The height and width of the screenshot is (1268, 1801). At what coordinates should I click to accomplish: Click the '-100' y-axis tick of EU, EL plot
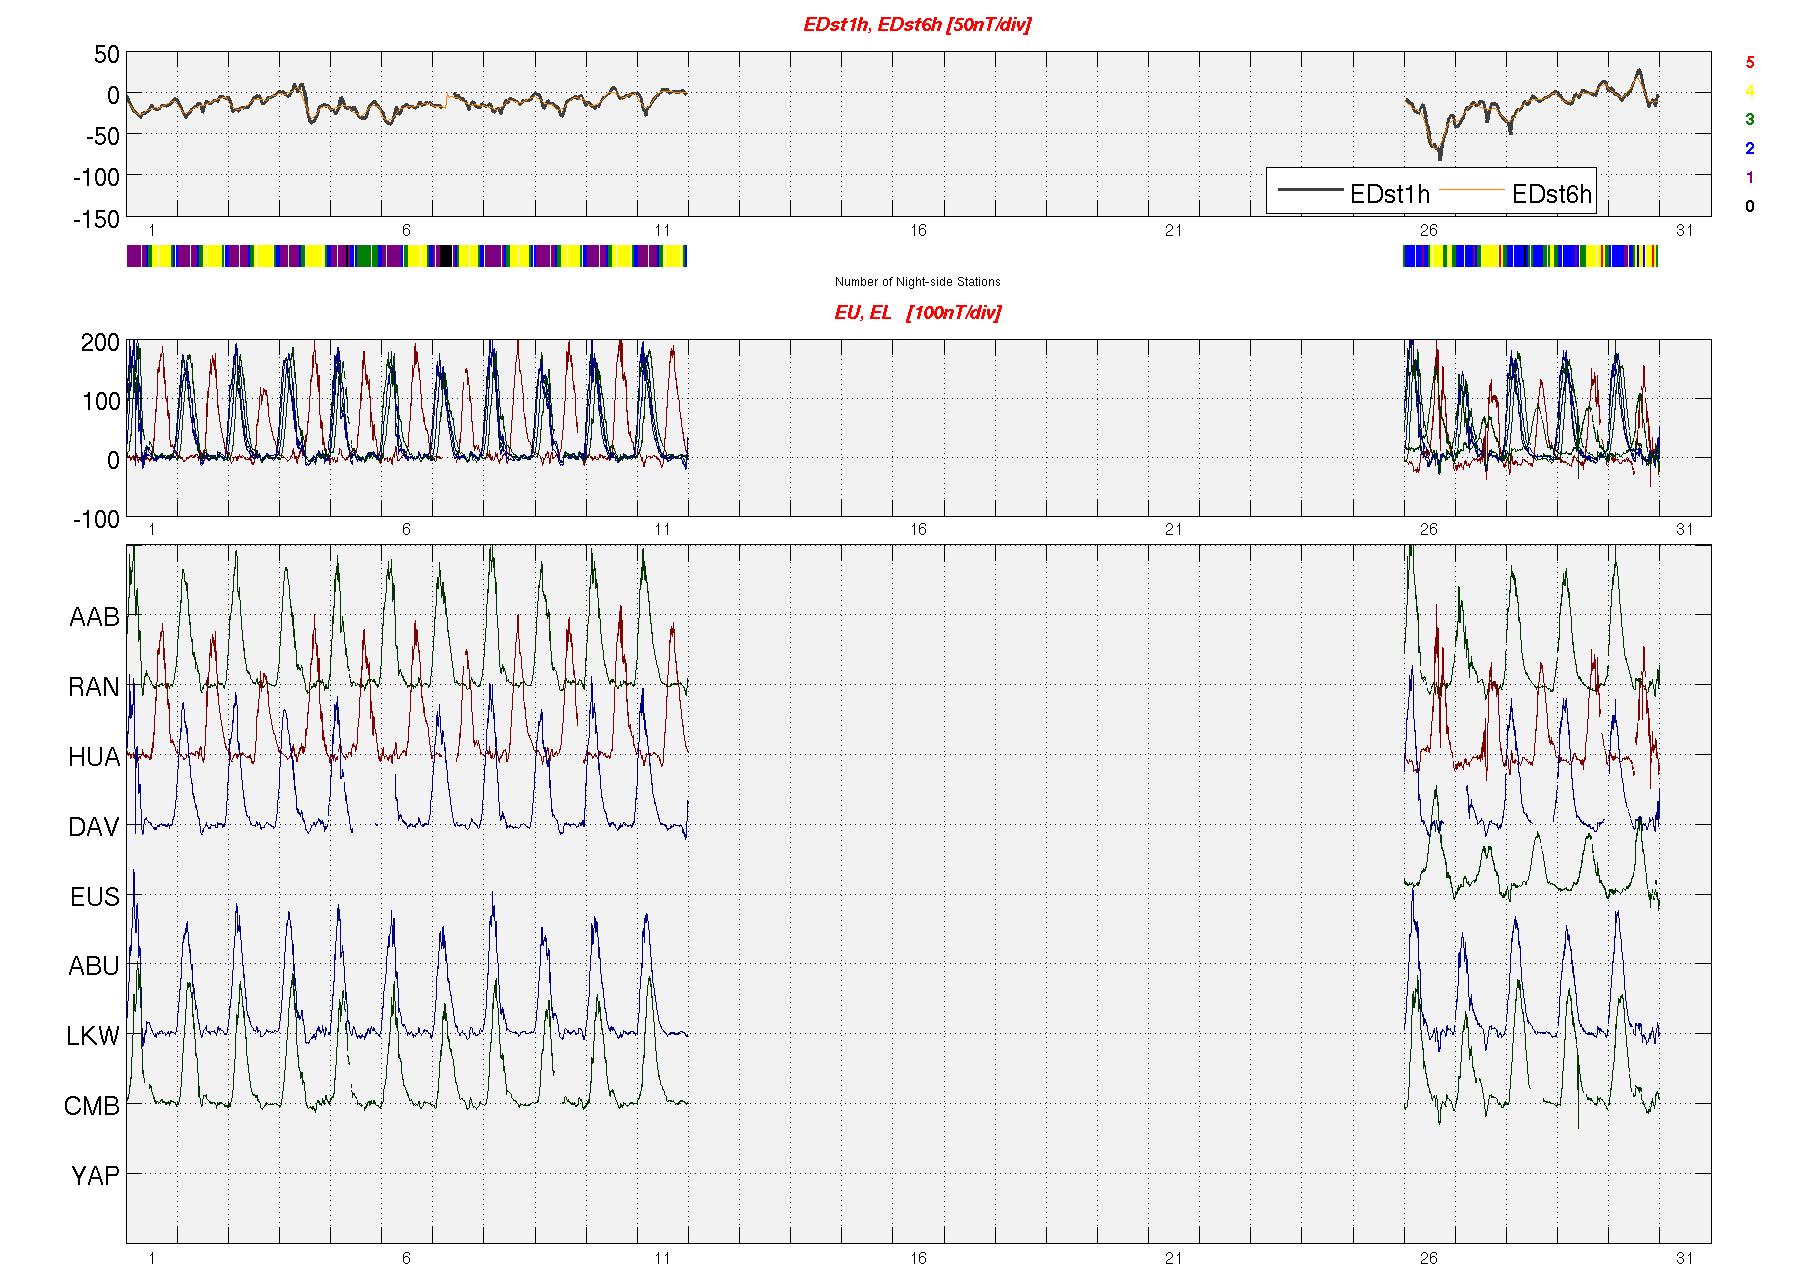96,520
